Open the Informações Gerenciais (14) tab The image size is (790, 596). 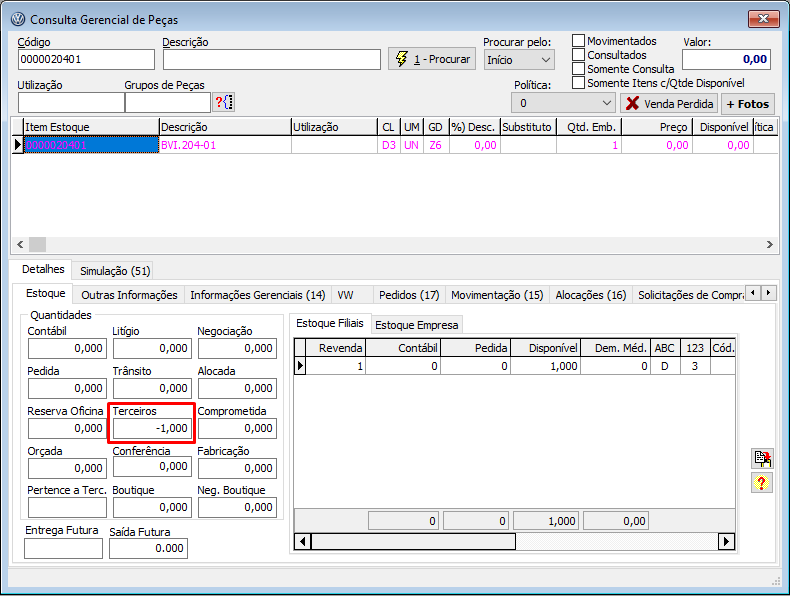[257, 295]
